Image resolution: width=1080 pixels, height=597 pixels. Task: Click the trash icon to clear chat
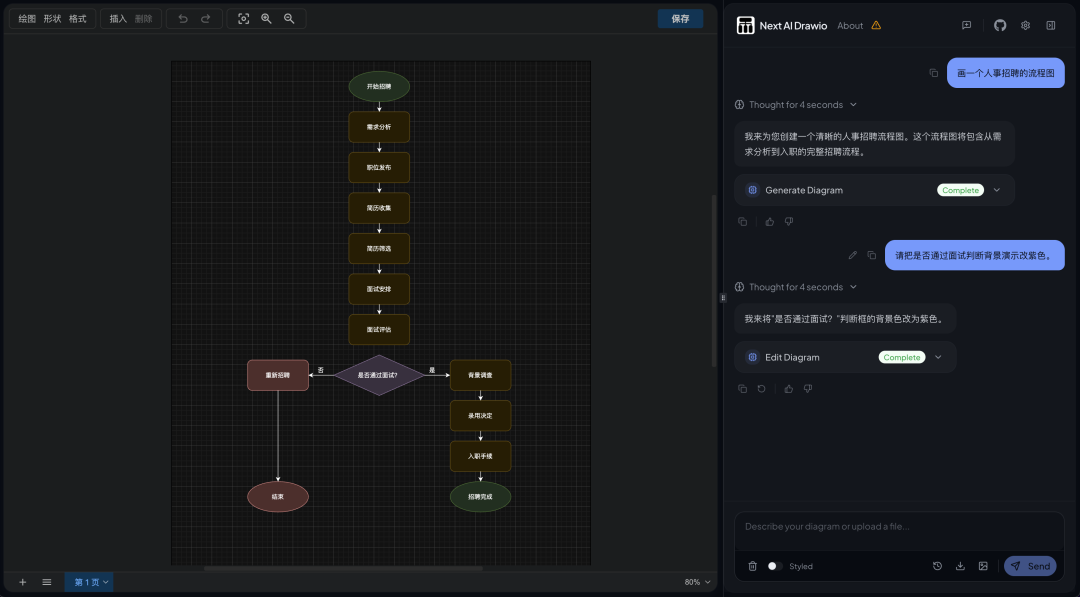coord(752,566)
